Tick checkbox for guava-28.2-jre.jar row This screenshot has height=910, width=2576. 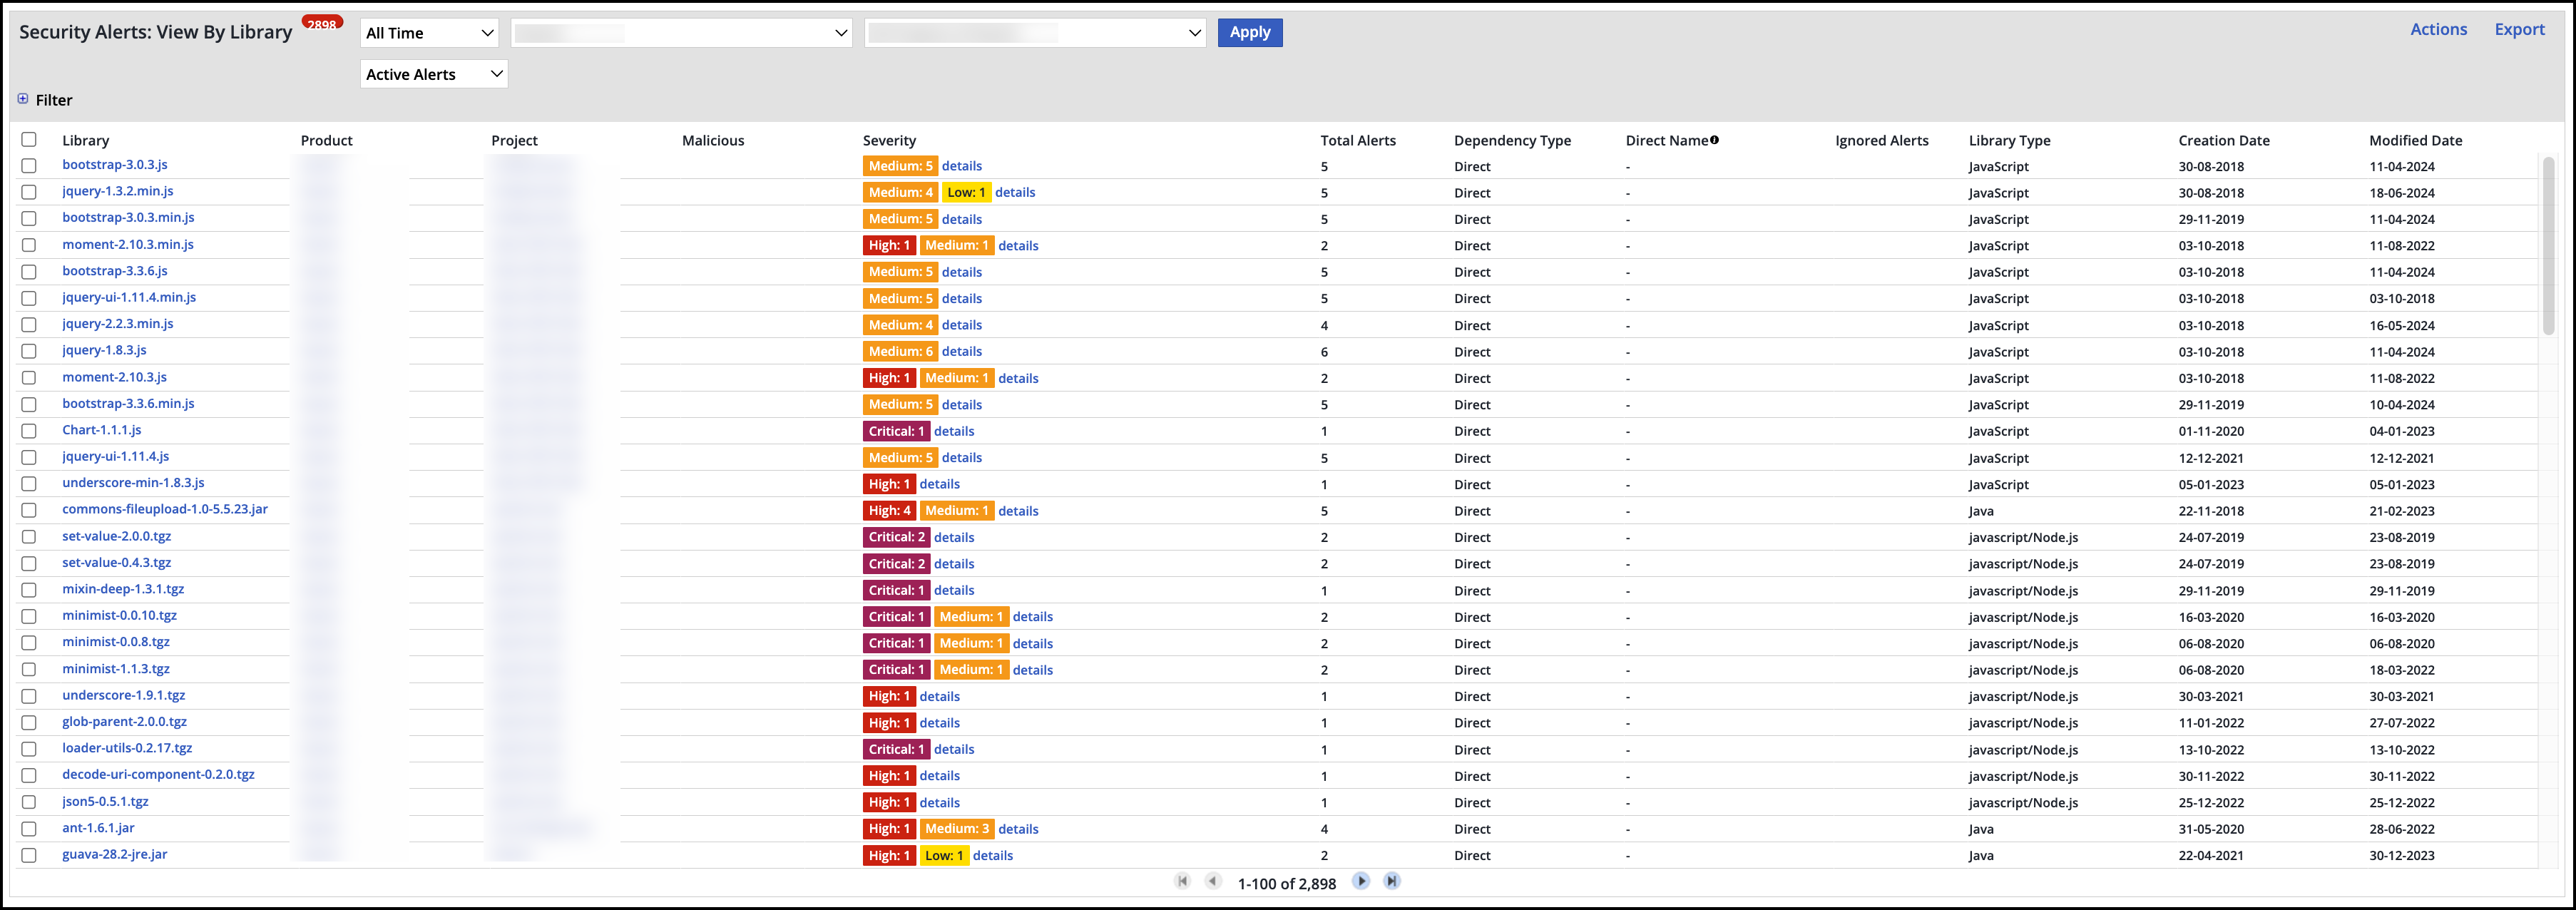pyautogui.click(x=29, y=855)
